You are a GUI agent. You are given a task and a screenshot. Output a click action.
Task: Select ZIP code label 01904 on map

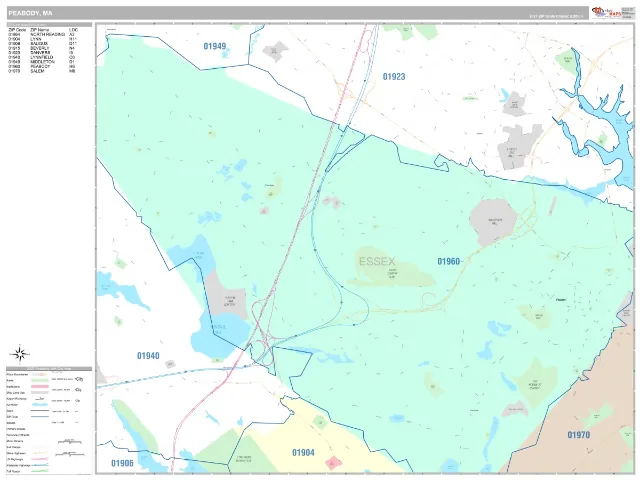point(303,453)
